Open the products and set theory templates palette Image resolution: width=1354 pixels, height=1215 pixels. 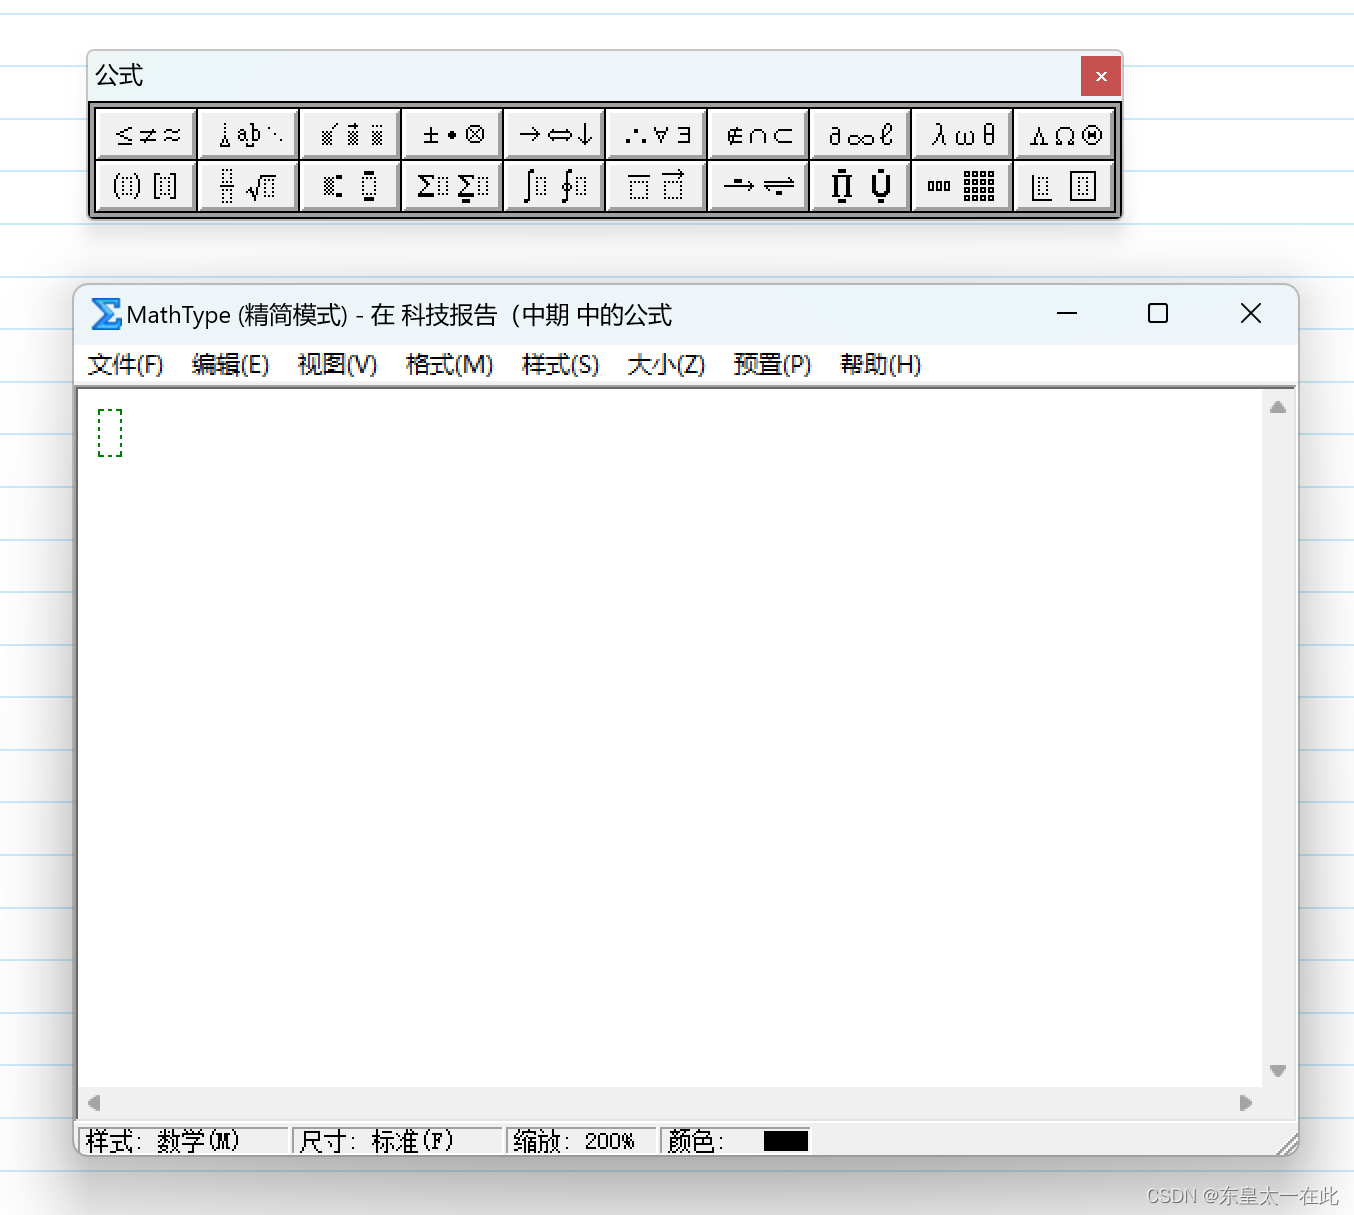click(x=861, y=185)
